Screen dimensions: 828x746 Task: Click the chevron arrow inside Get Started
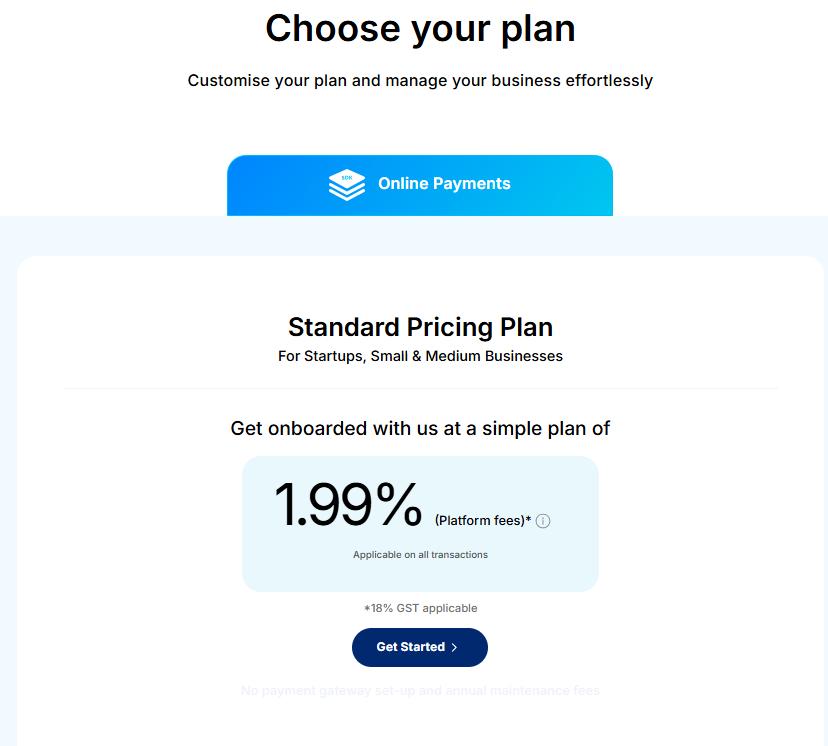coord(455,648)
